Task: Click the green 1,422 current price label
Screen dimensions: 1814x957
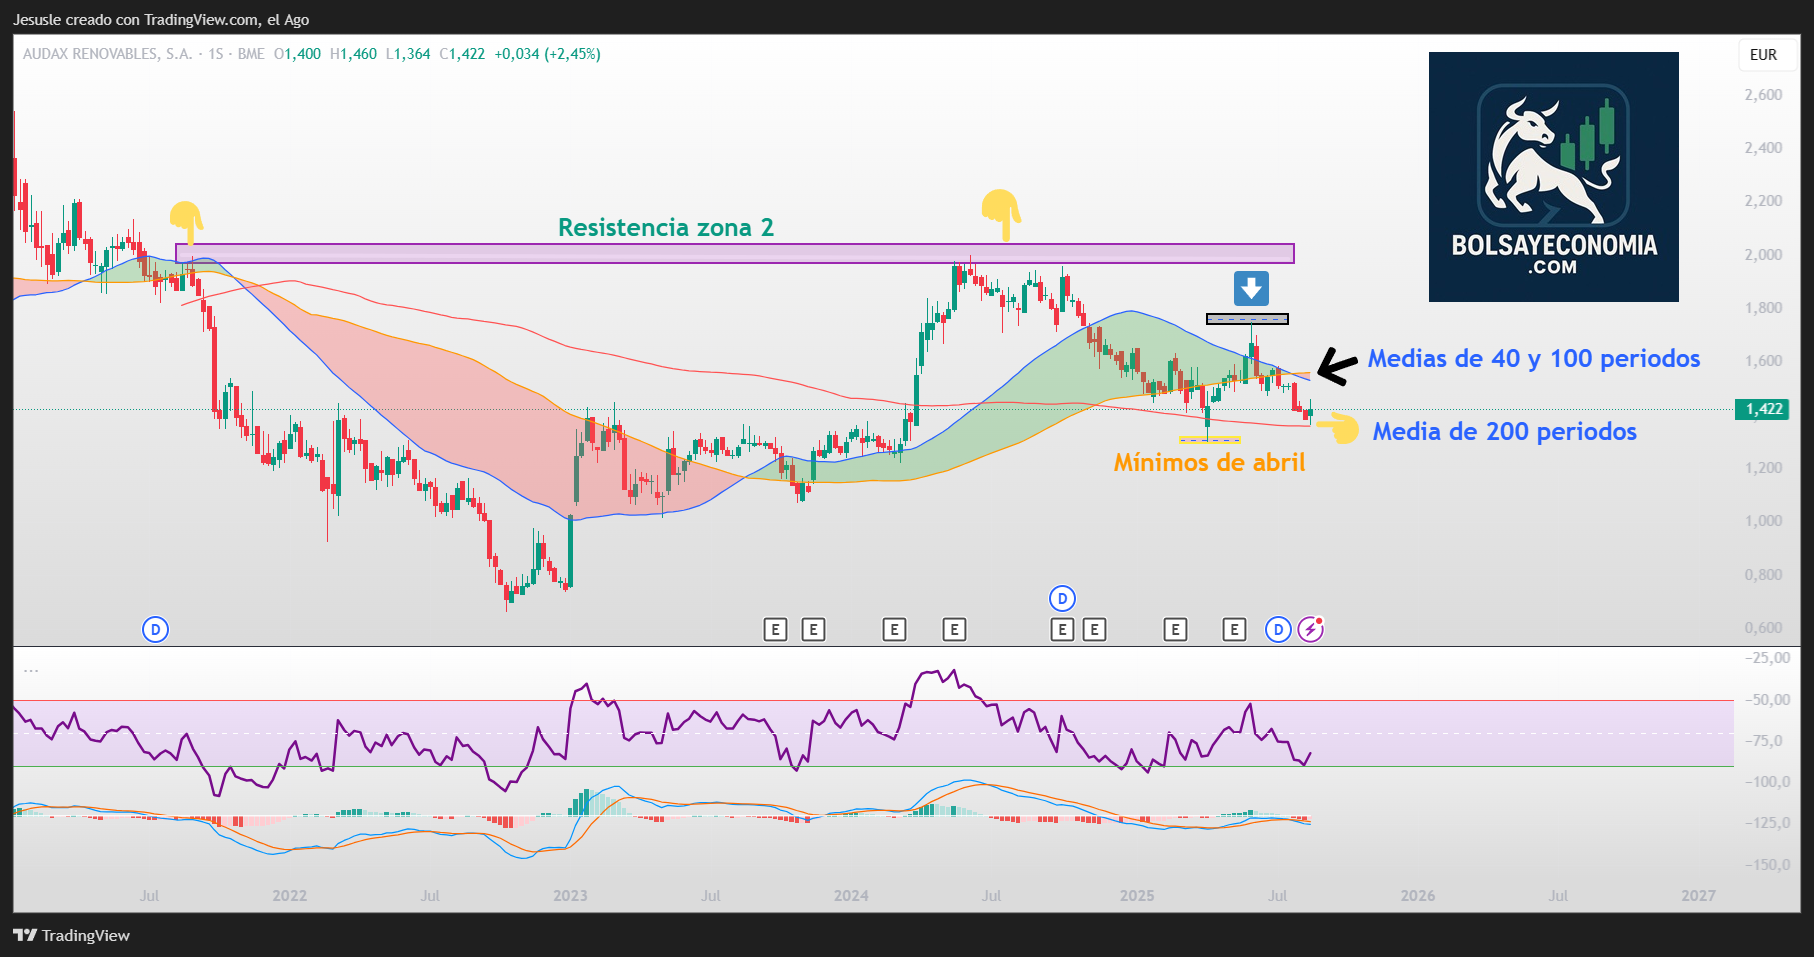Action: [1764, 409]
